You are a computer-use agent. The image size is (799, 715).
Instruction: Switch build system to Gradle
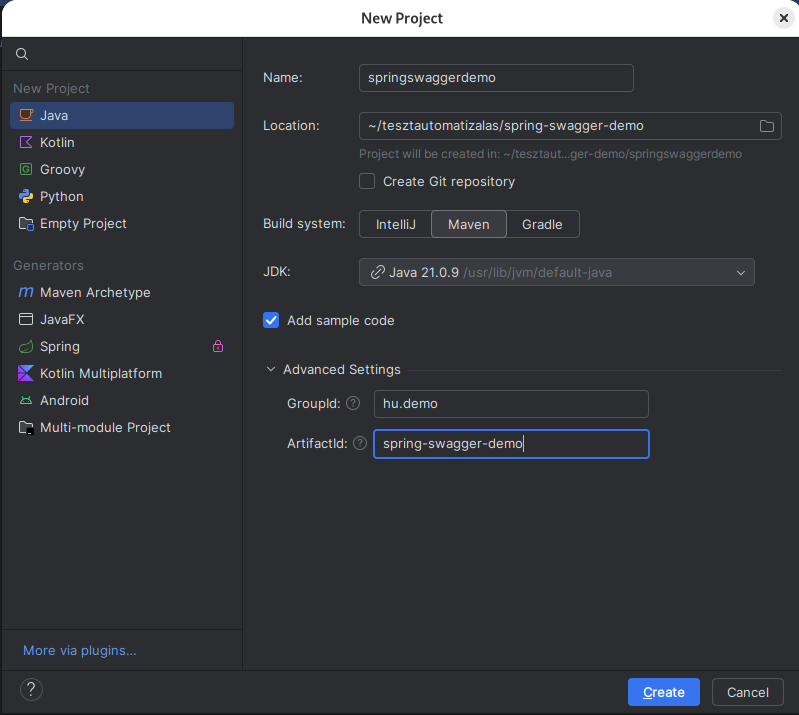pyautogui.click(x=542, y=224)
